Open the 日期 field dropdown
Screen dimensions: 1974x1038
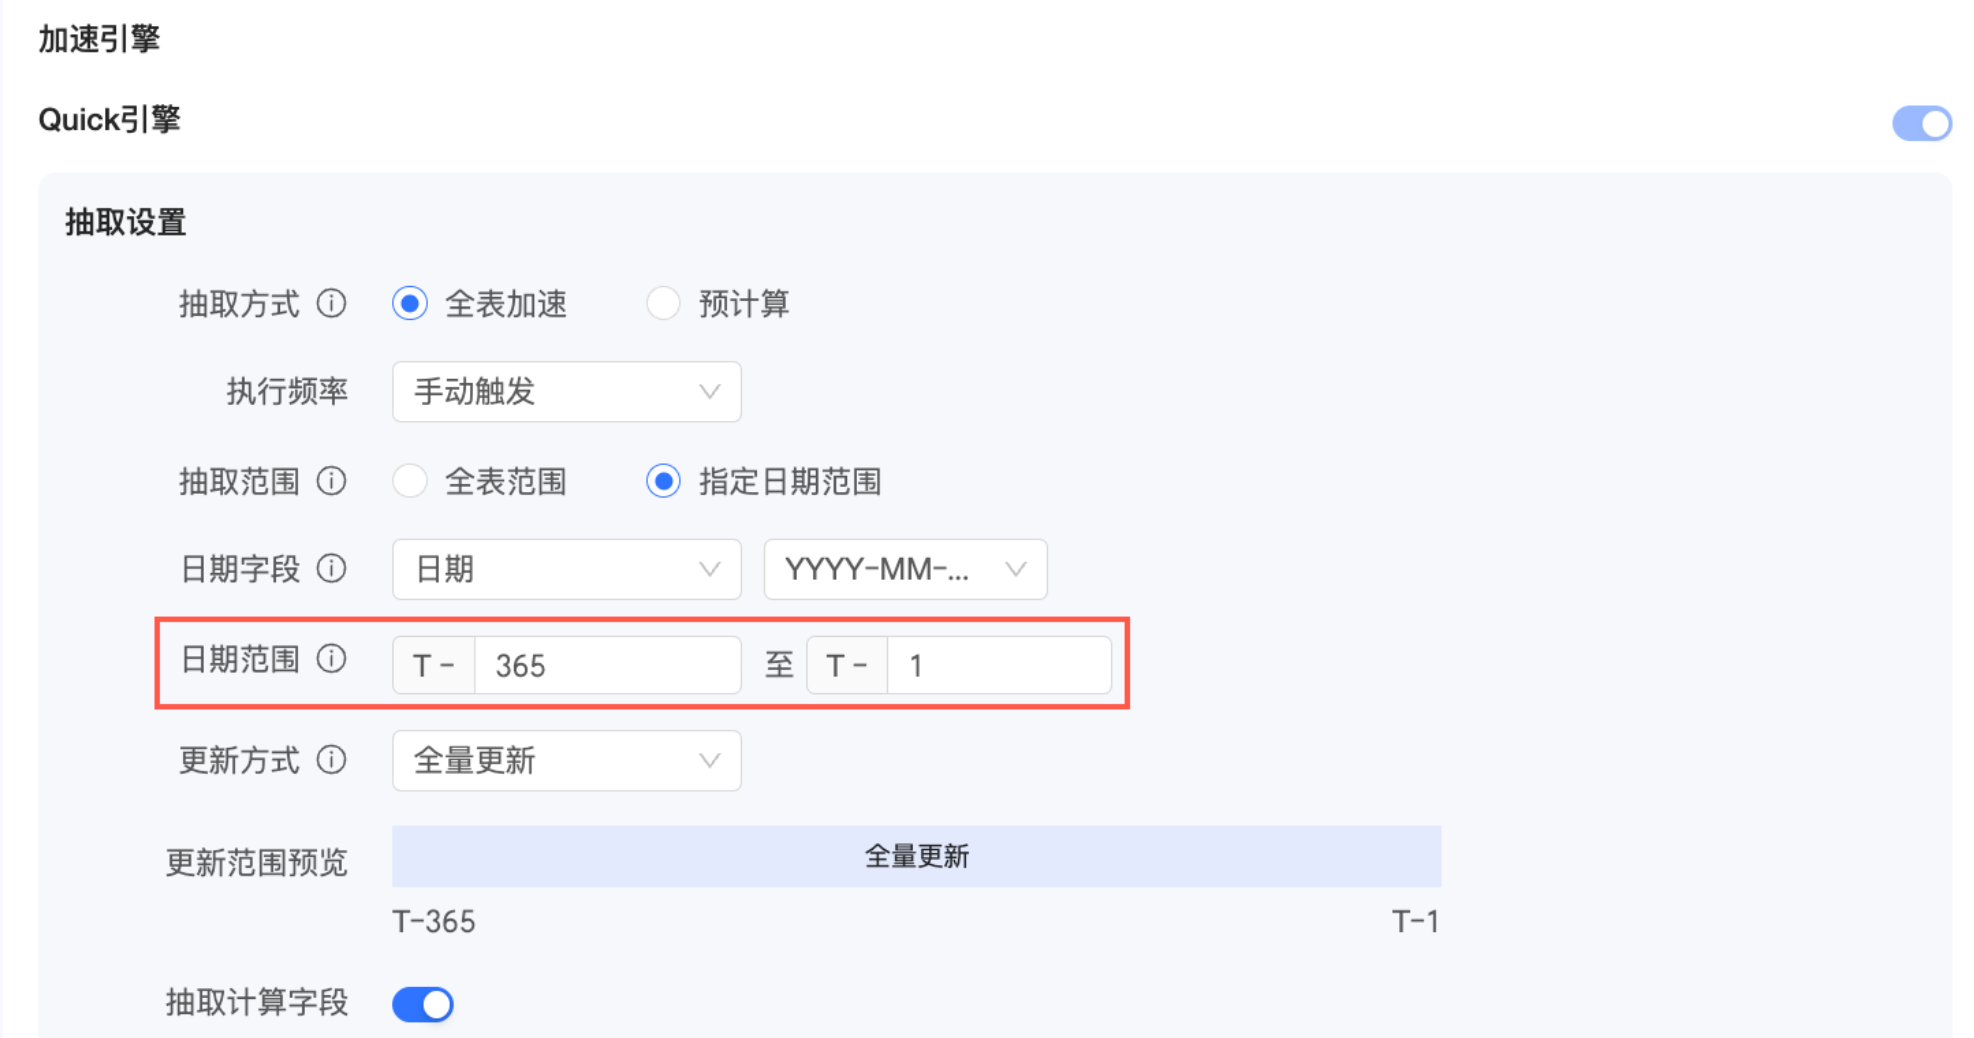(x=566, y=569)
